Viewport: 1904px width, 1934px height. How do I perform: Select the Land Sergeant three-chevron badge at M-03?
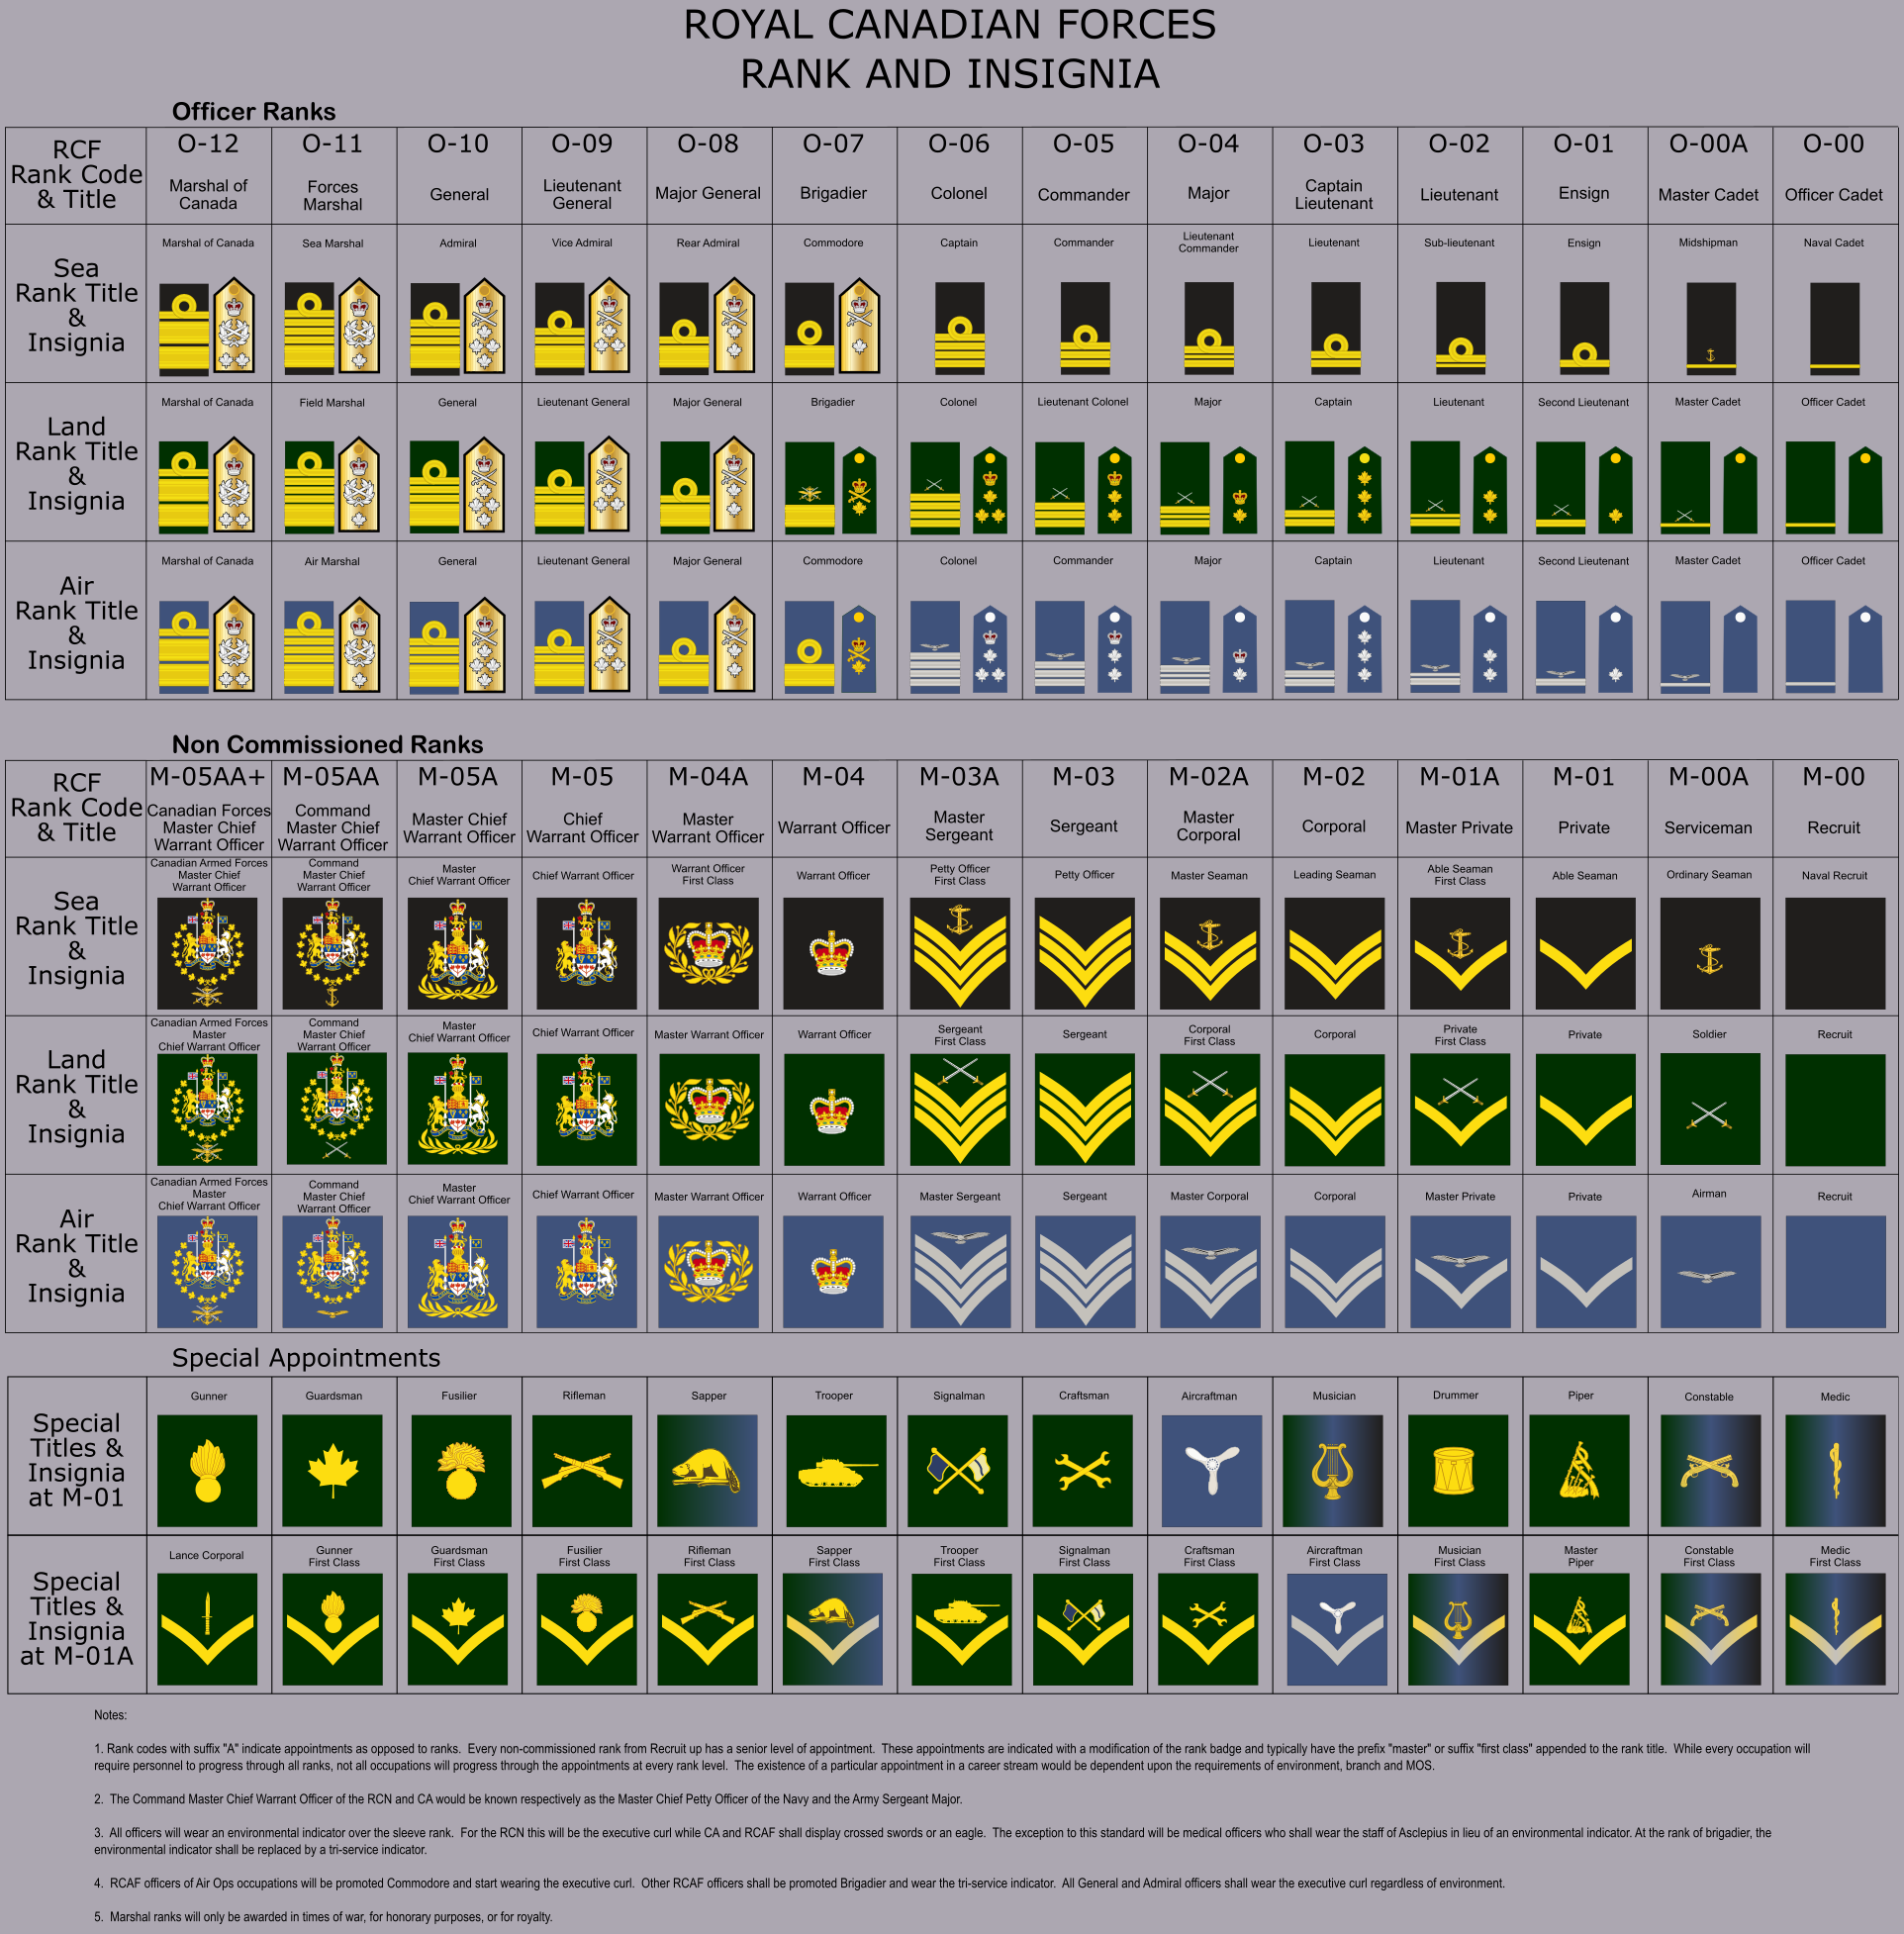point(1085,1109)
